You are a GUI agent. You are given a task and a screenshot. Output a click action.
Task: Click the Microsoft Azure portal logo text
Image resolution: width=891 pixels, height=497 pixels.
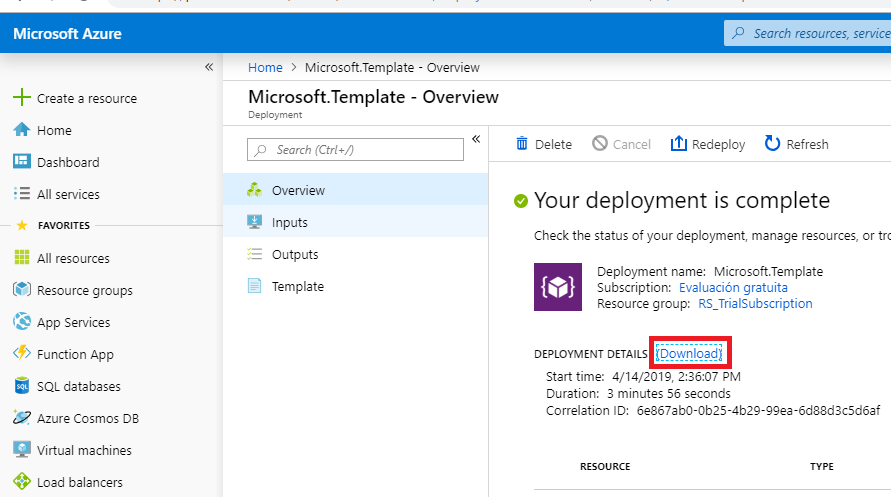point(67,34)
